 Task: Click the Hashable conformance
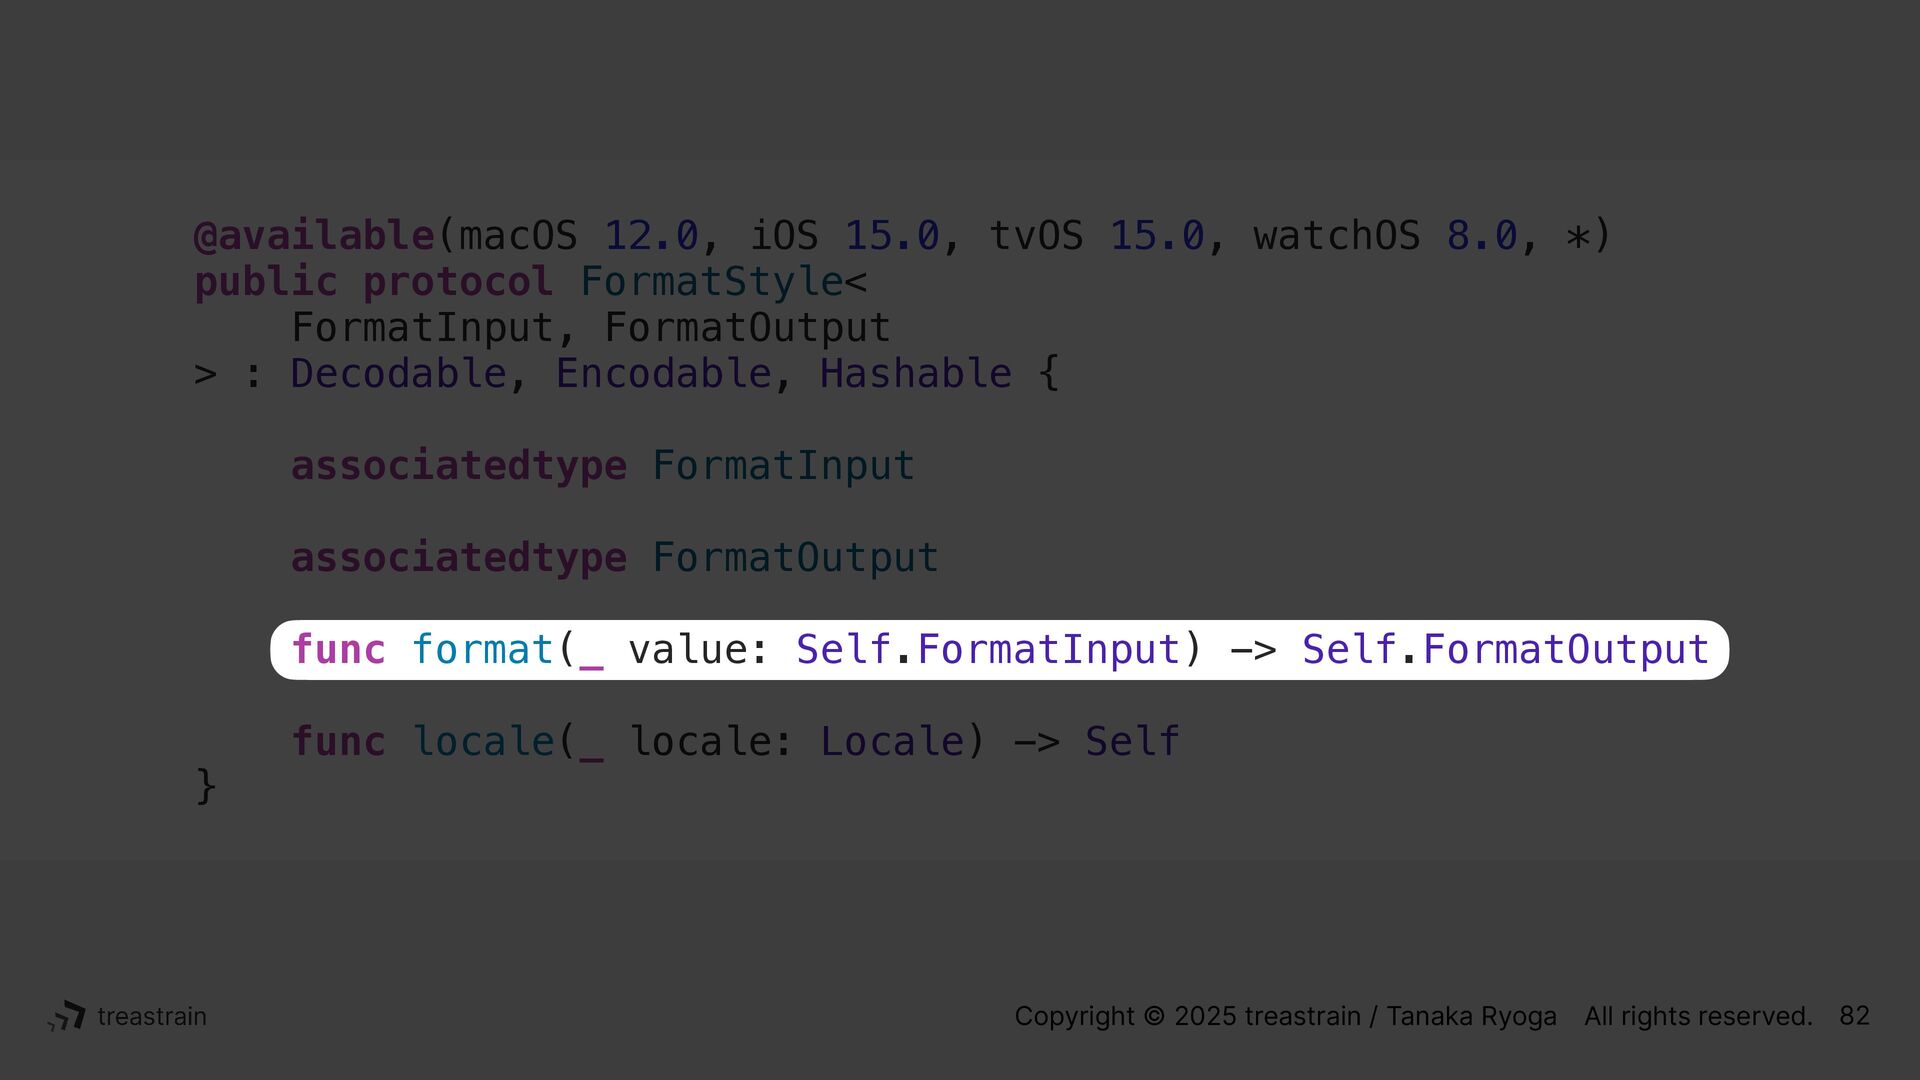coord(916,374)
